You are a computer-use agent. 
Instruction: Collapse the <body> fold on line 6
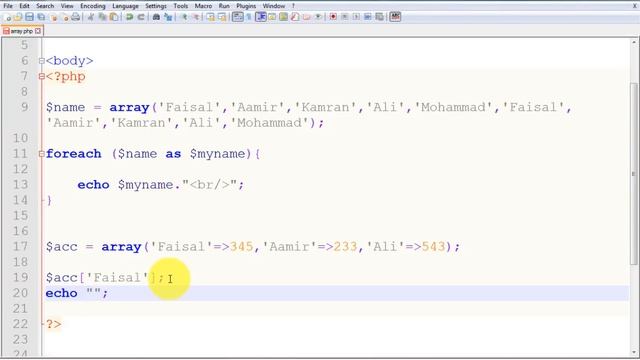[x=41, y=61]
